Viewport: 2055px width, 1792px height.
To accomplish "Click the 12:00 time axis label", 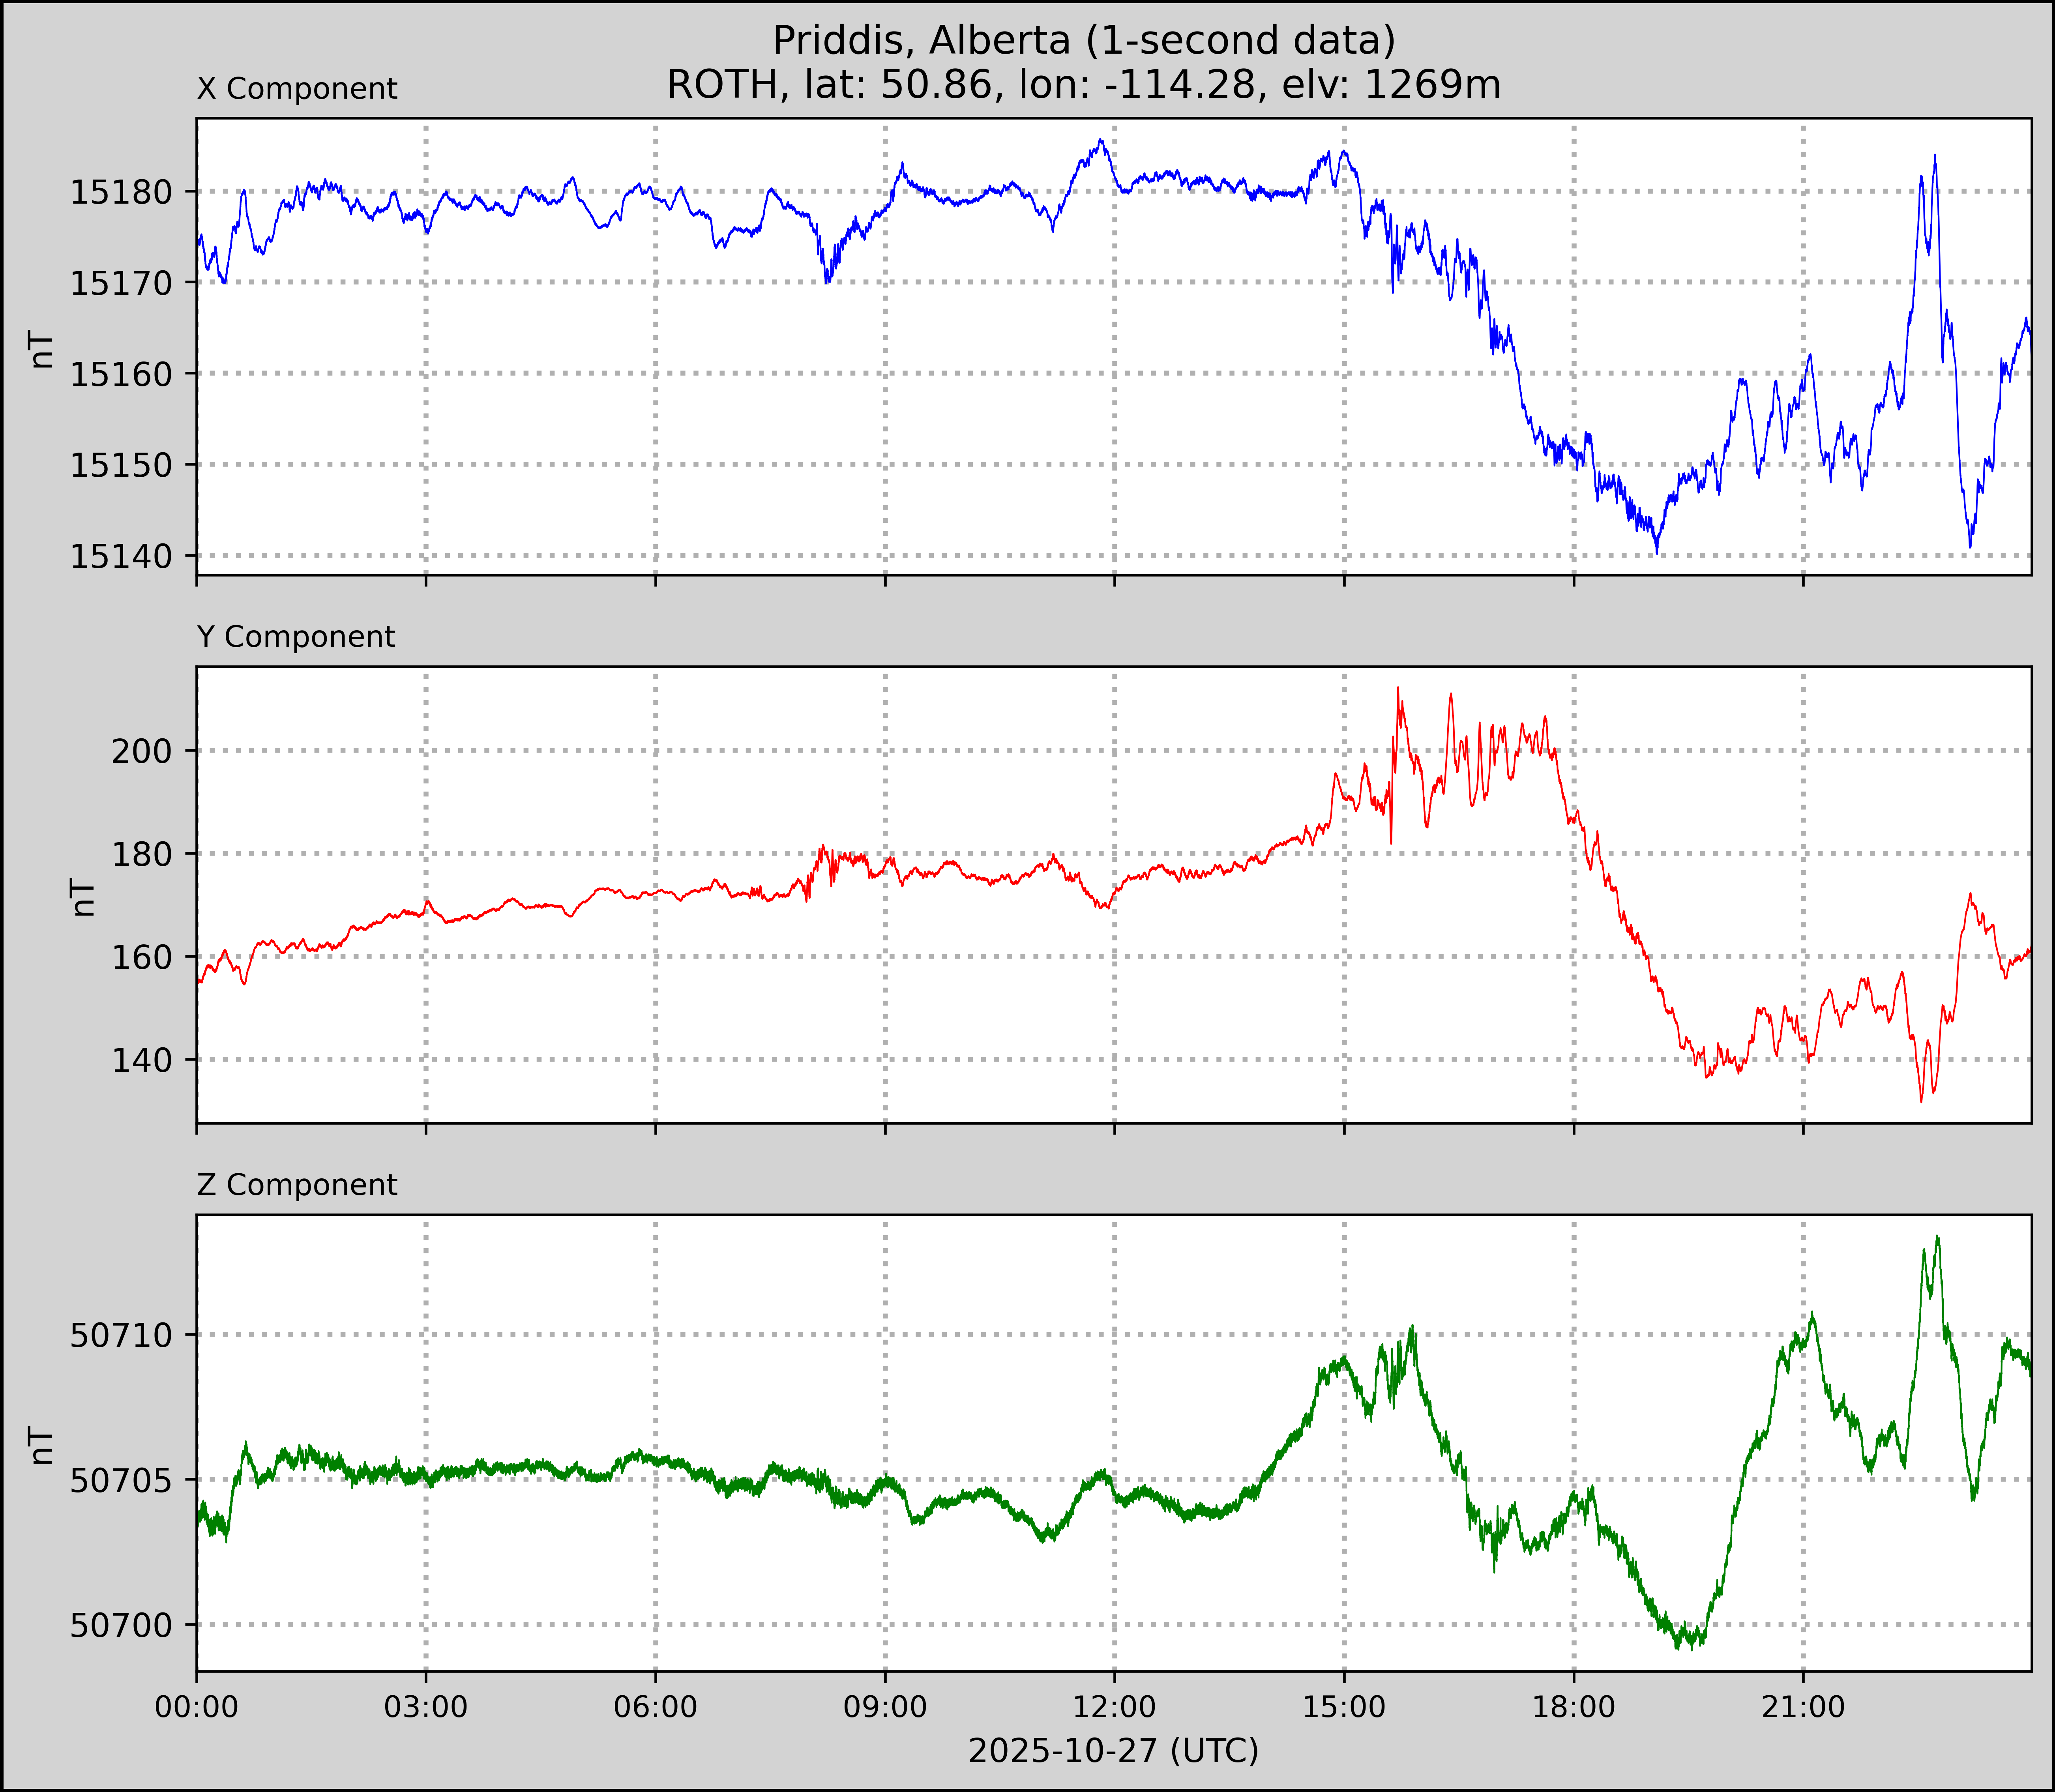I will click(x=1114, y=1707).
